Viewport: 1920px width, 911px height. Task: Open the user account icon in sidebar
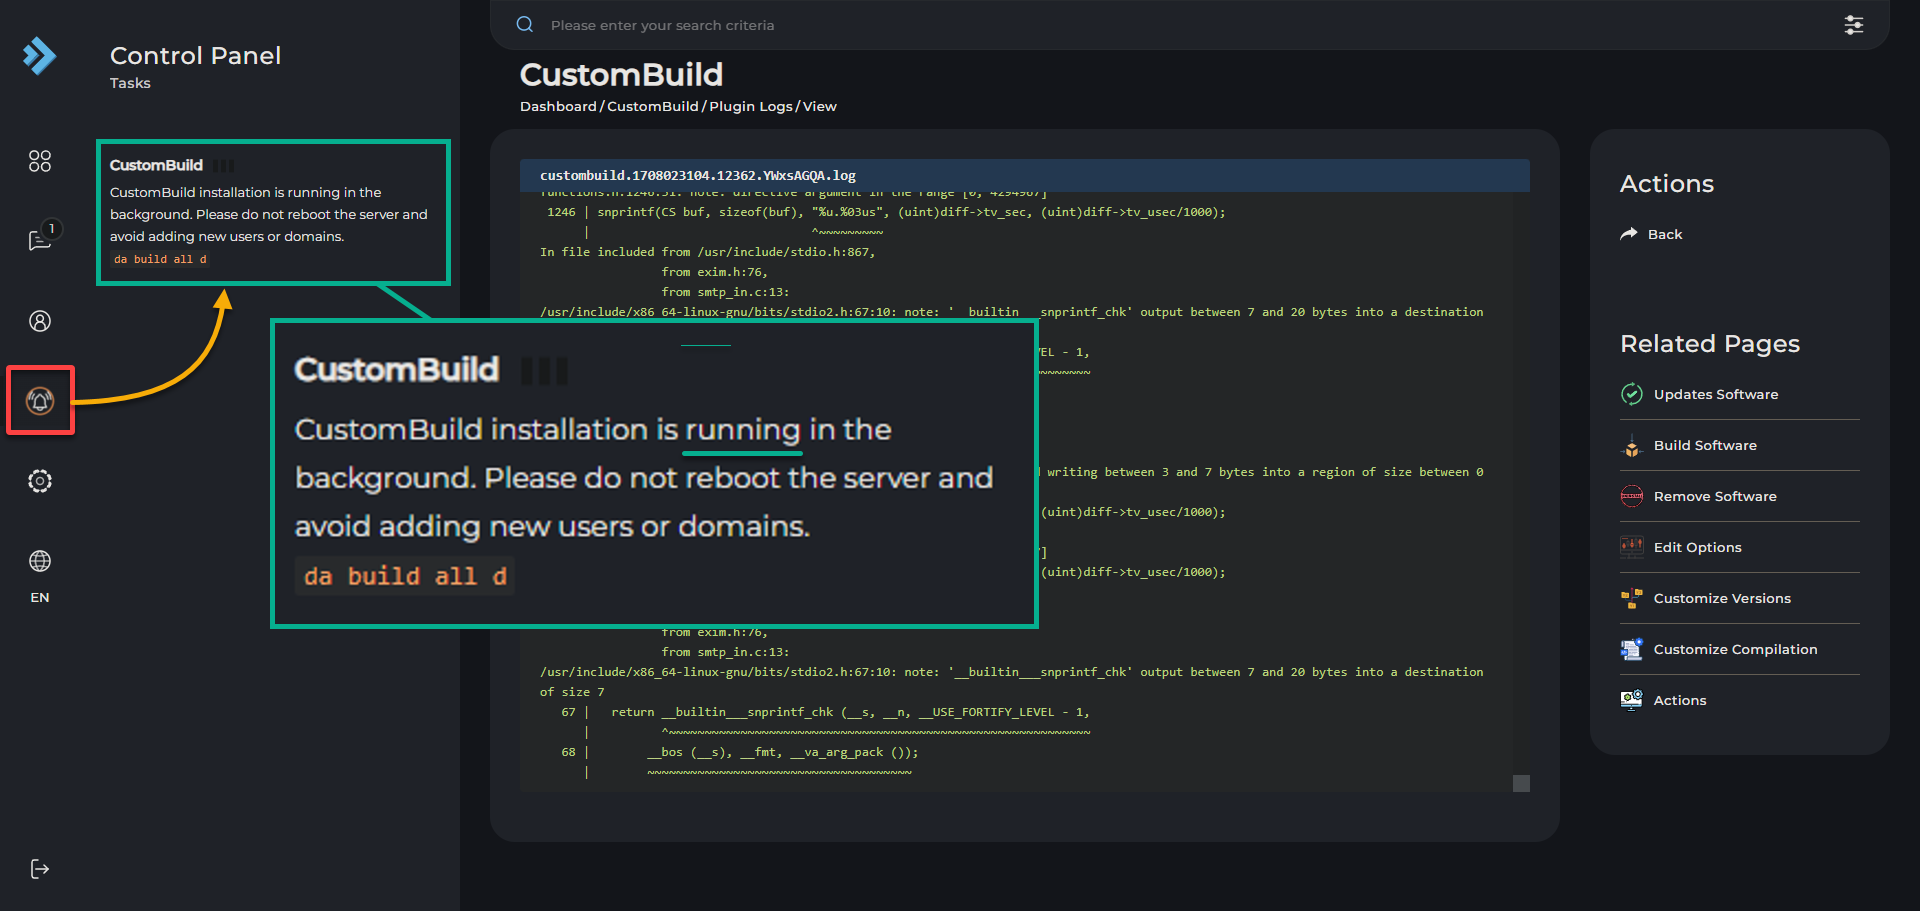pos(40,321)
